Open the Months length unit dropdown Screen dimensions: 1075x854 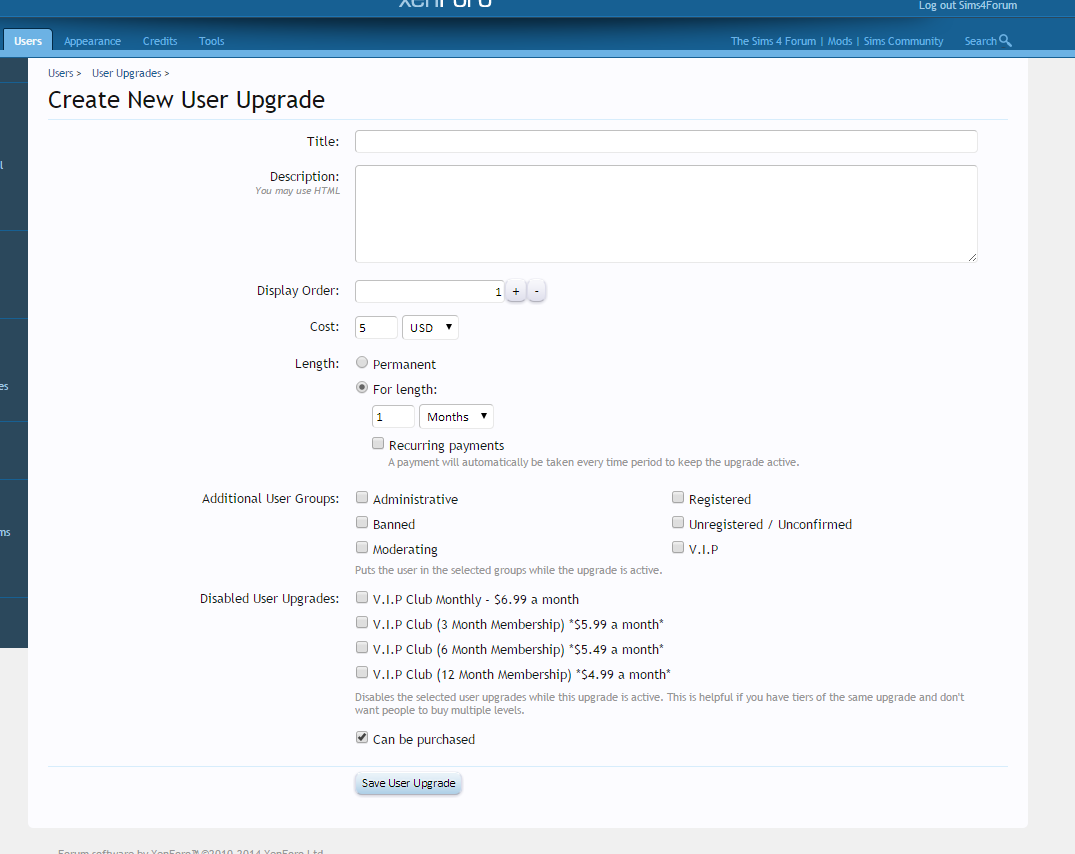click(x=456, y=416)
